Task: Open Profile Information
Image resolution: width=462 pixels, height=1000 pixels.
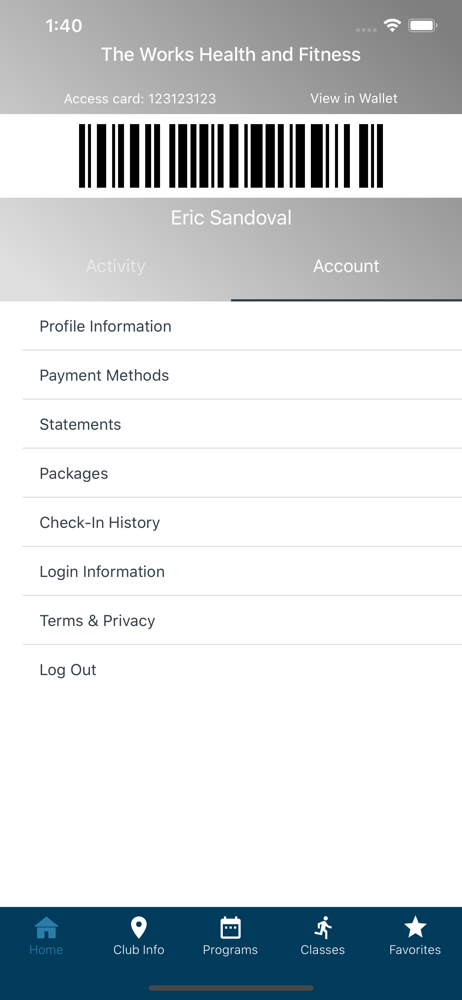Action: point(242,326)
